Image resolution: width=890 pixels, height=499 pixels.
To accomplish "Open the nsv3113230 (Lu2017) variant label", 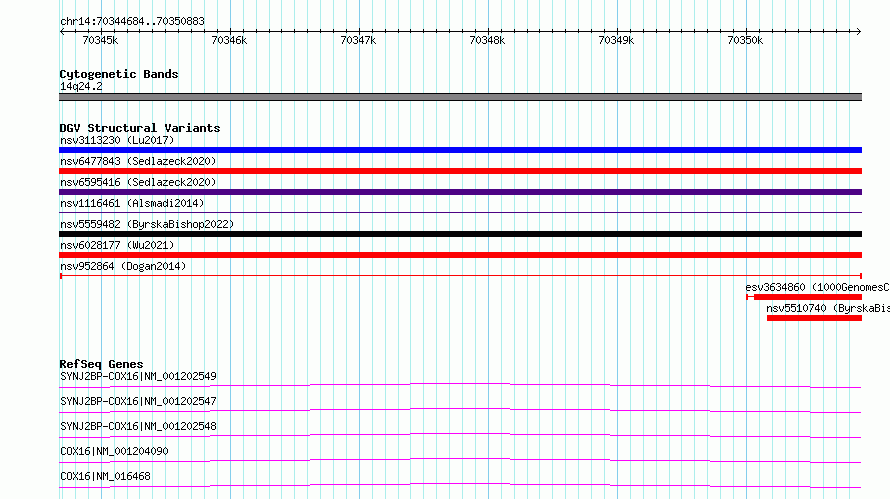I will click(117, 140).
